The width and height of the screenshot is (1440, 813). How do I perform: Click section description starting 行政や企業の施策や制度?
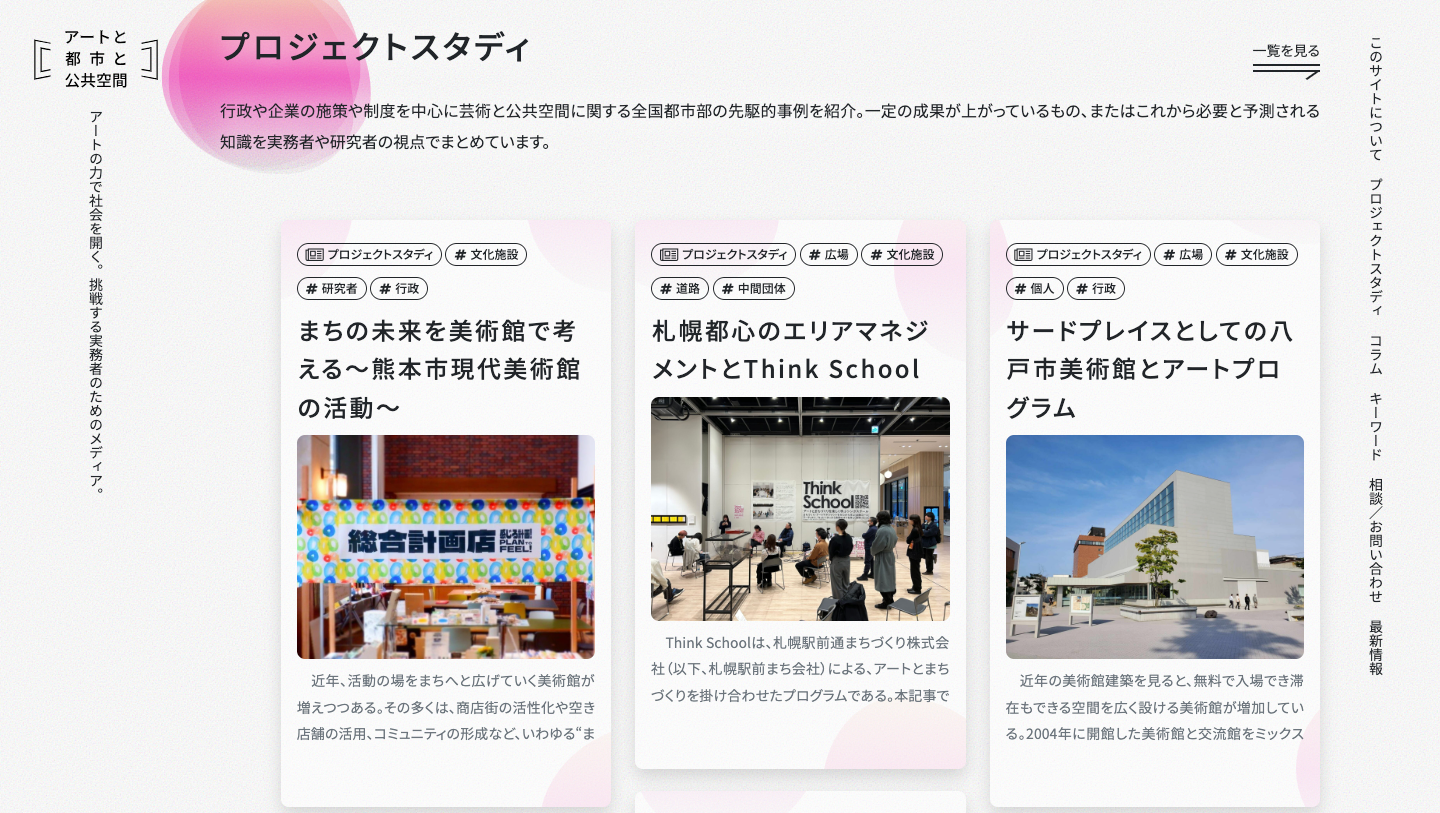(770, 126)
